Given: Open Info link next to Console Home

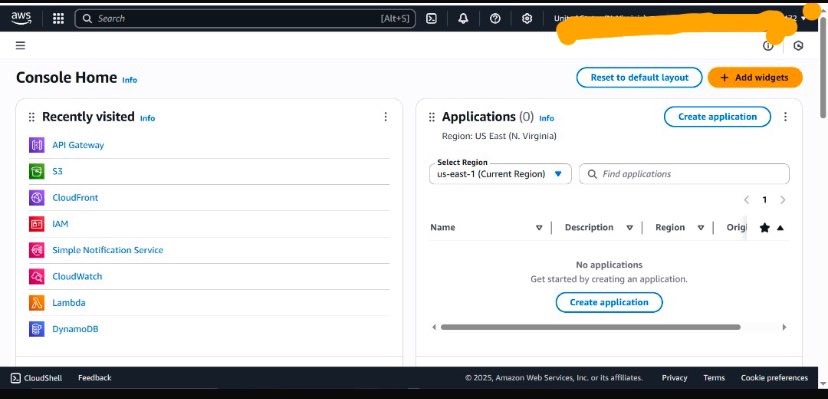Looking at the screenshot, I should (x=129, y=80).
